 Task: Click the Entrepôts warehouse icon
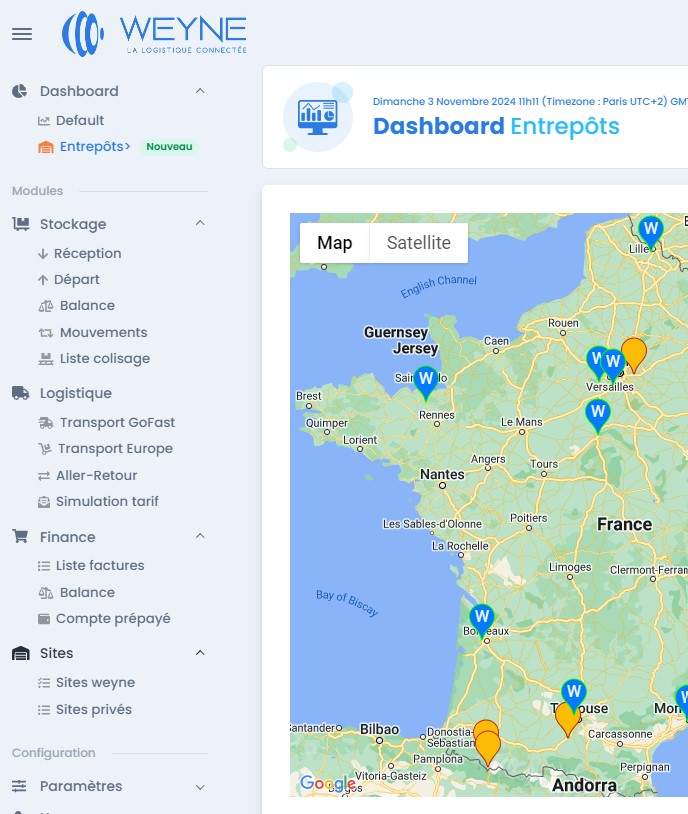[x=46, y=147]
